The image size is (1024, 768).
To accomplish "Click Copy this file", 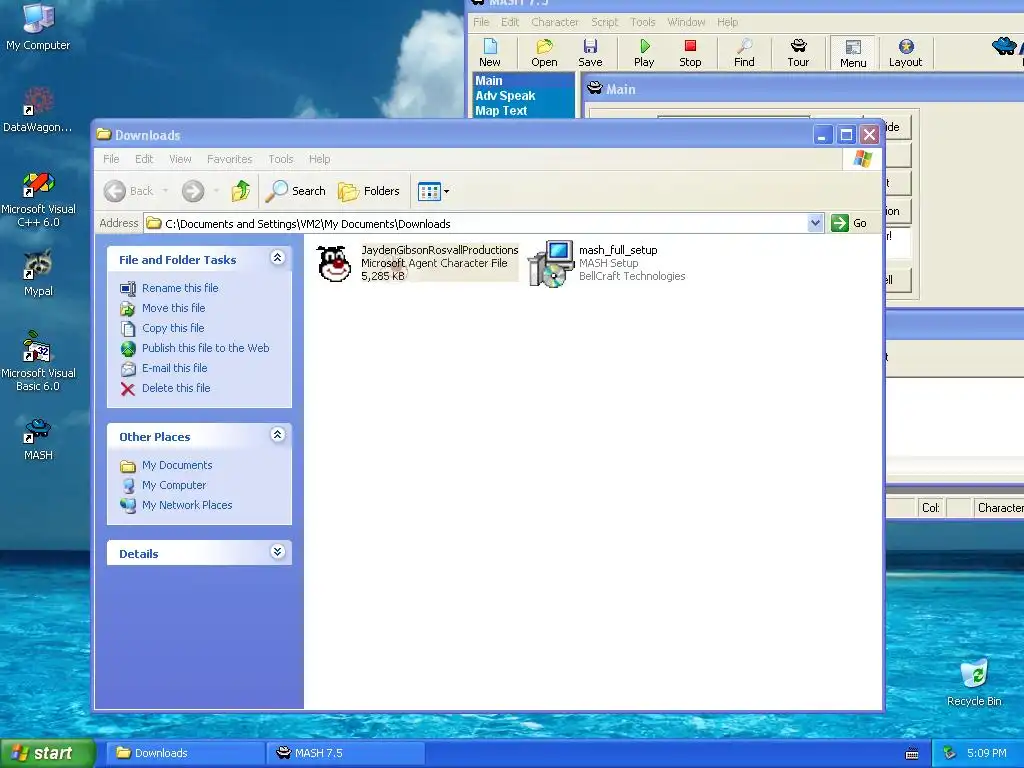I will pyautogui.click(x=173, y=328).
